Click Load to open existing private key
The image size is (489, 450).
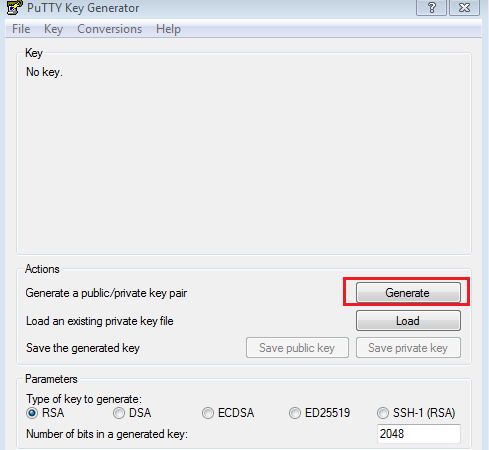[408, 321]
